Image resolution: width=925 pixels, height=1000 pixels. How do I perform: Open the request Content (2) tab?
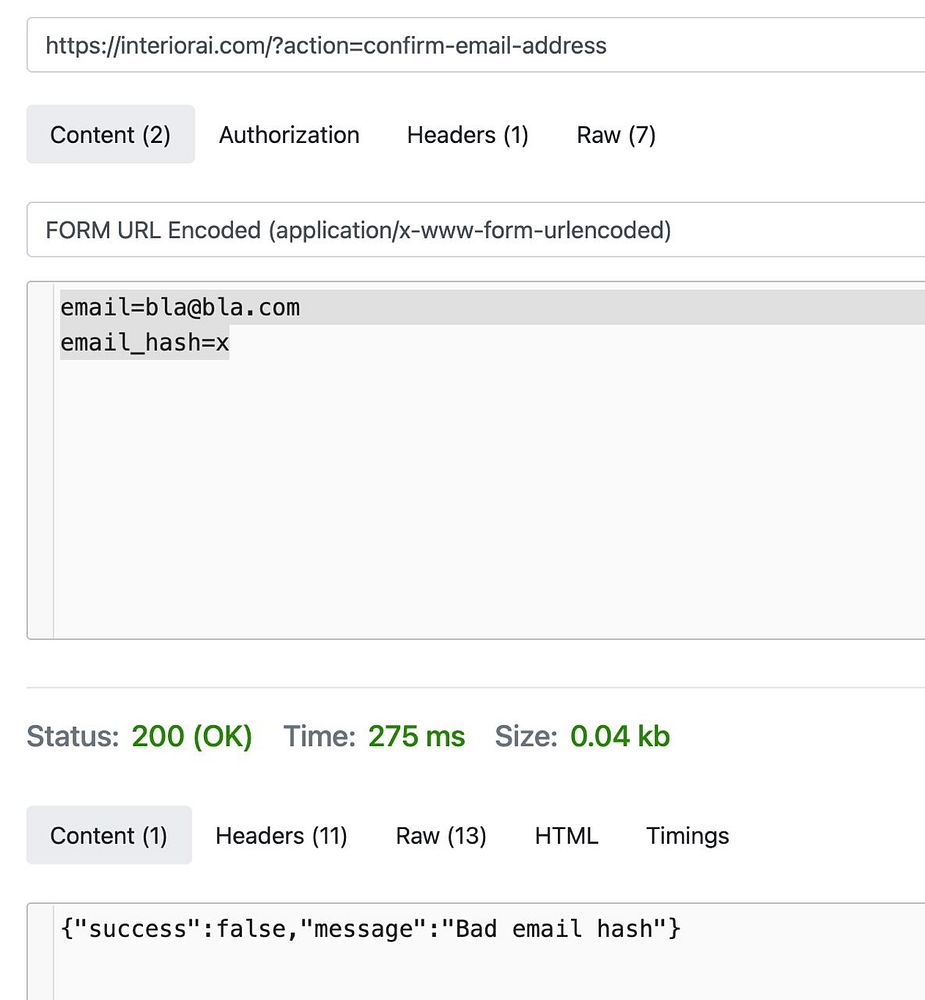110,135
